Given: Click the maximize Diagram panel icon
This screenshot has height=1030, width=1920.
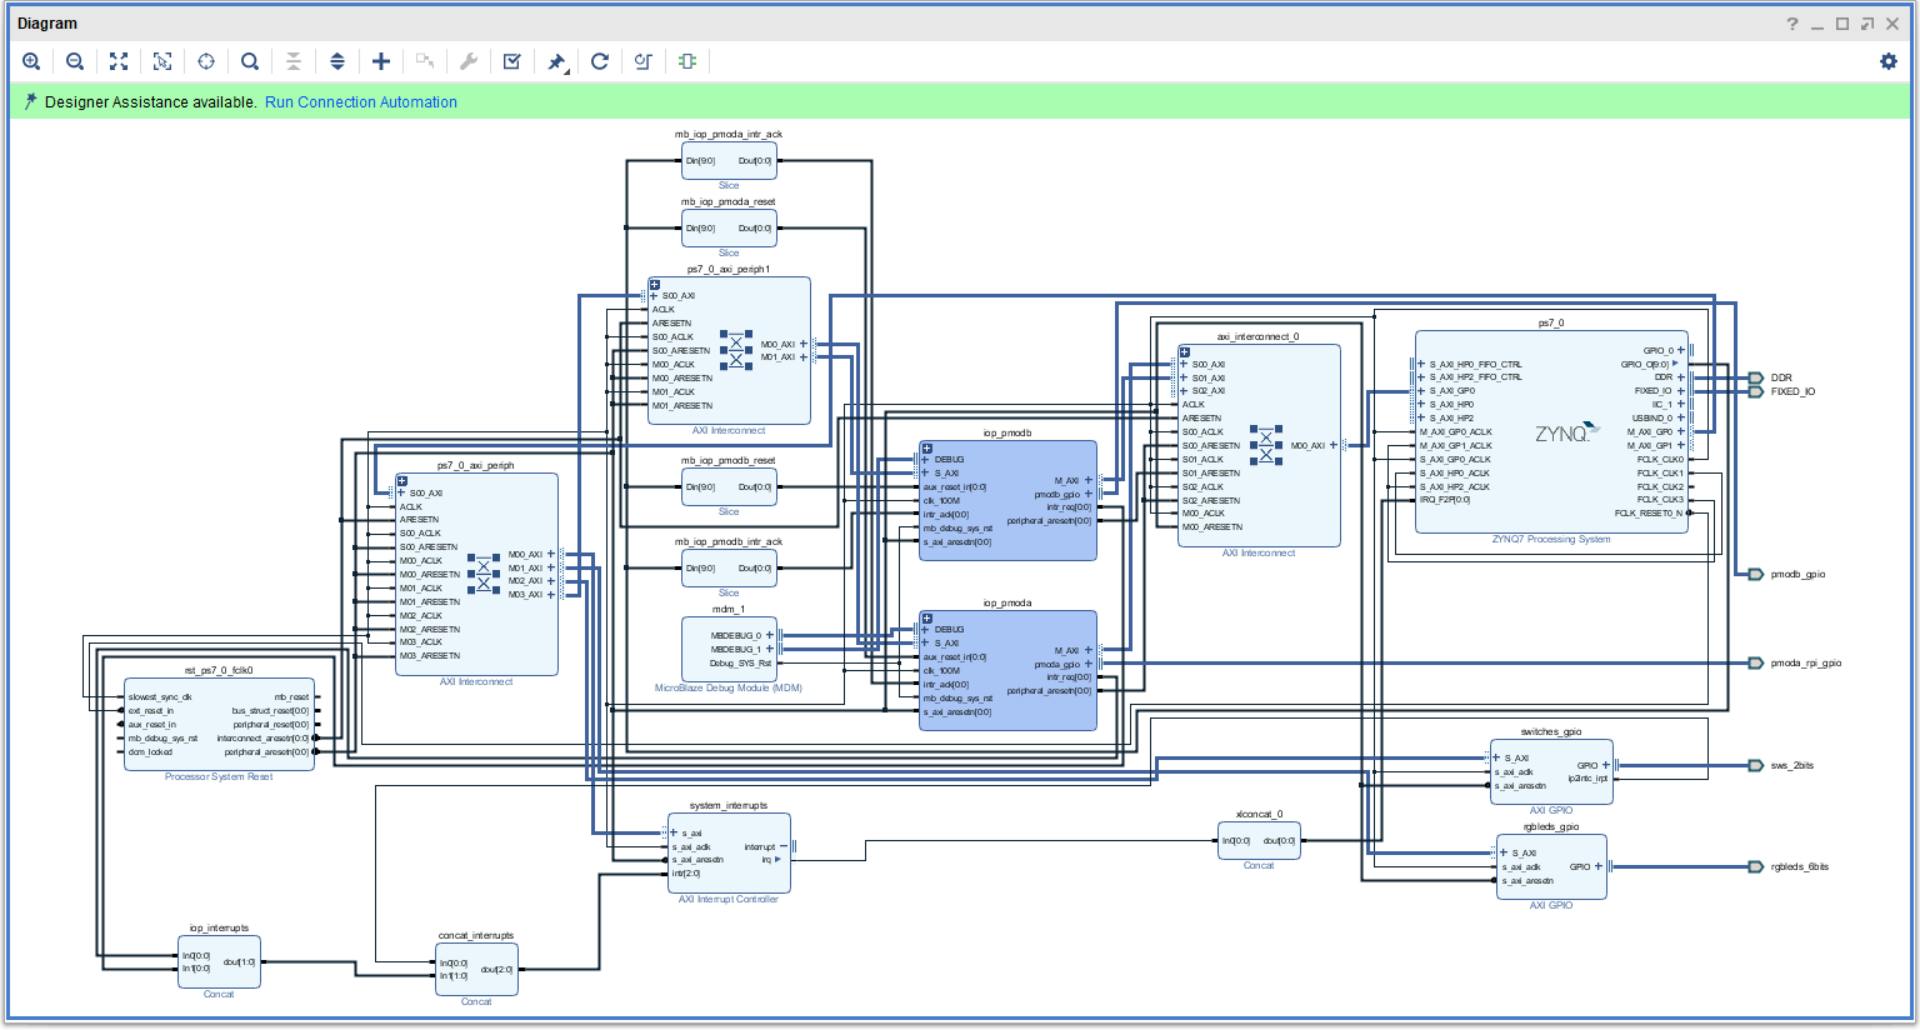Looking at the screenshot, I should coord(1842,24).
